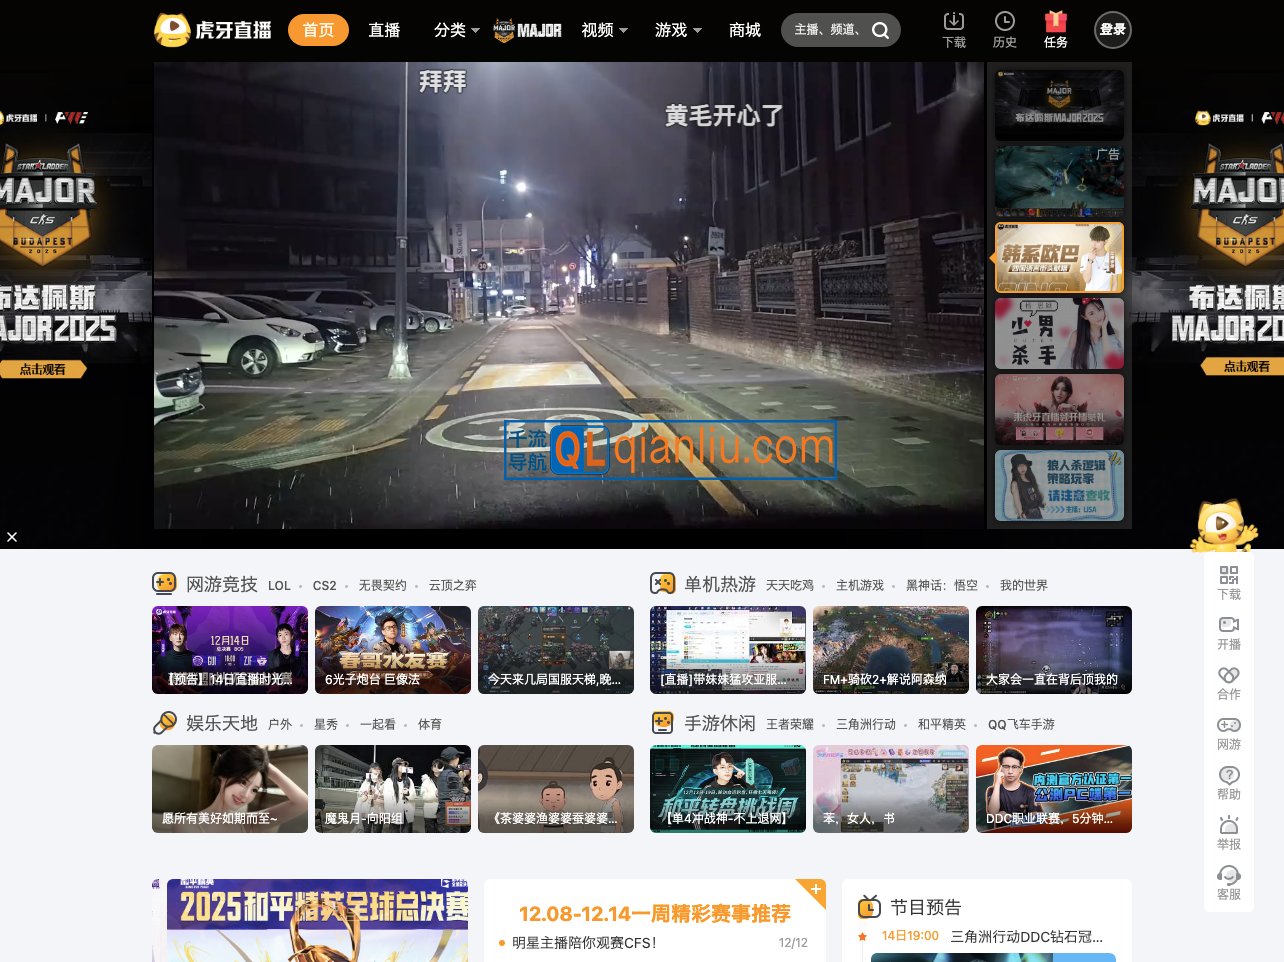Viewport: 1284px width, 962px height.
Task: Expand the 视频 video dropdown menu
Action: click(604, 30)
